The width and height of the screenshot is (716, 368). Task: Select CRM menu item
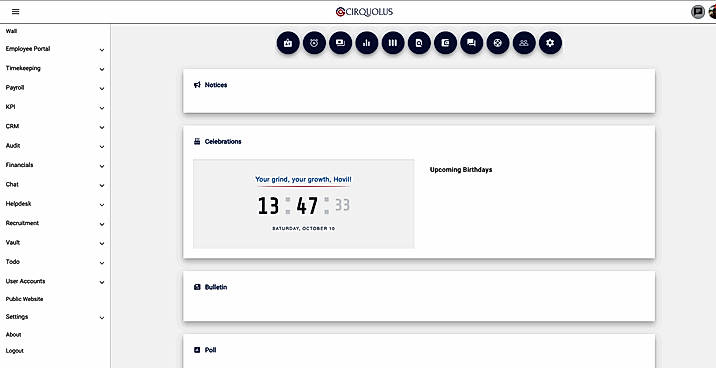(12, 126)
